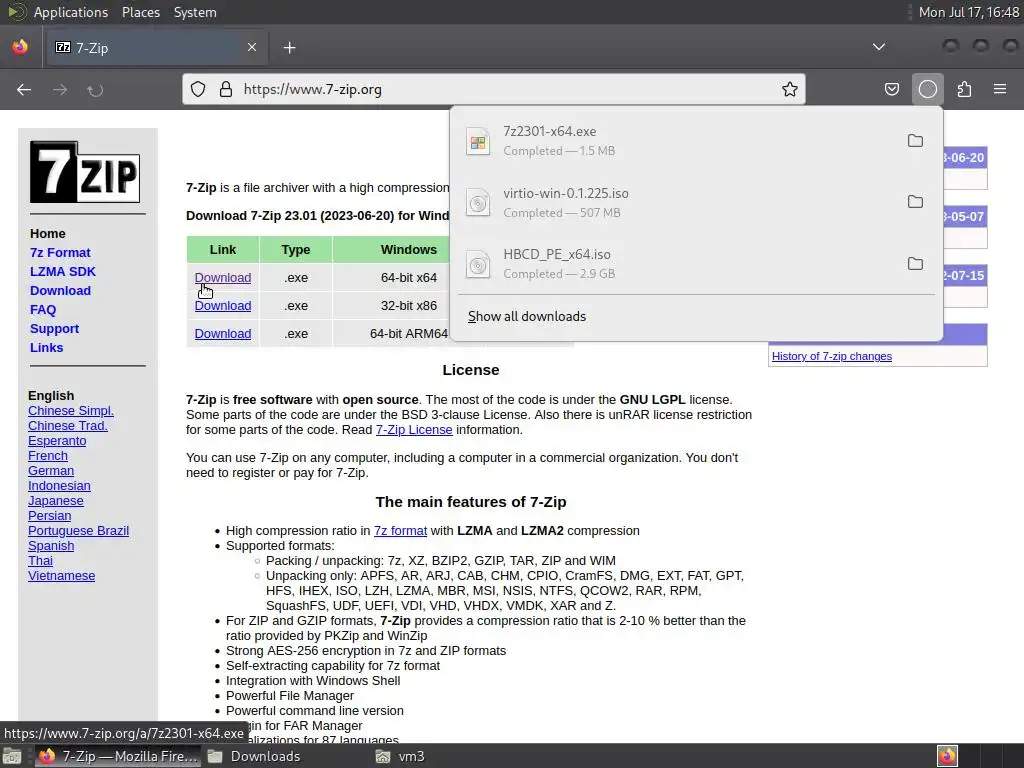The width and height of the screenshot is (1024, 768).
Task: Switch language to Portuguese Brazil
Action: click(x=78, y=531)
